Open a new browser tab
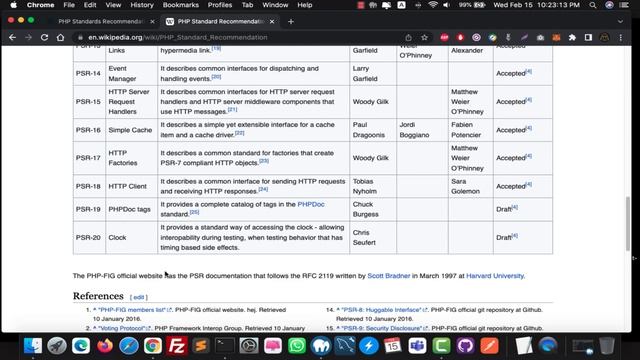 tap(291, 21)
